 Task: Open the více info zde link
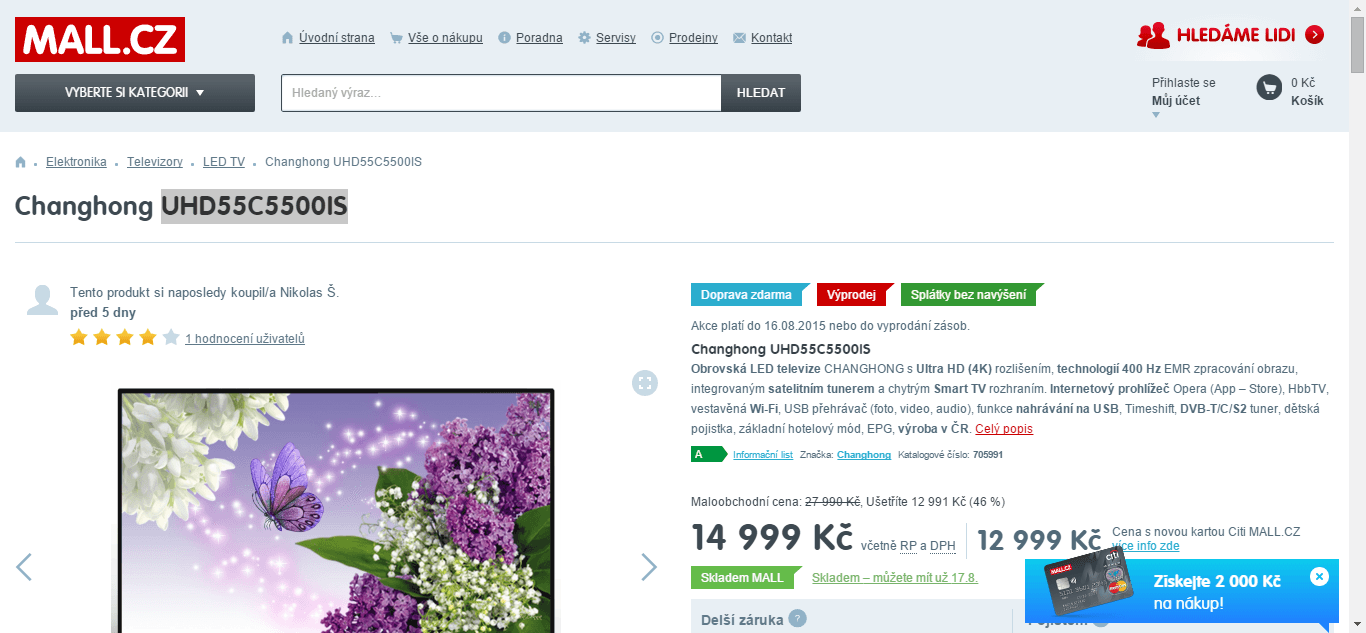click(1146, 546)
